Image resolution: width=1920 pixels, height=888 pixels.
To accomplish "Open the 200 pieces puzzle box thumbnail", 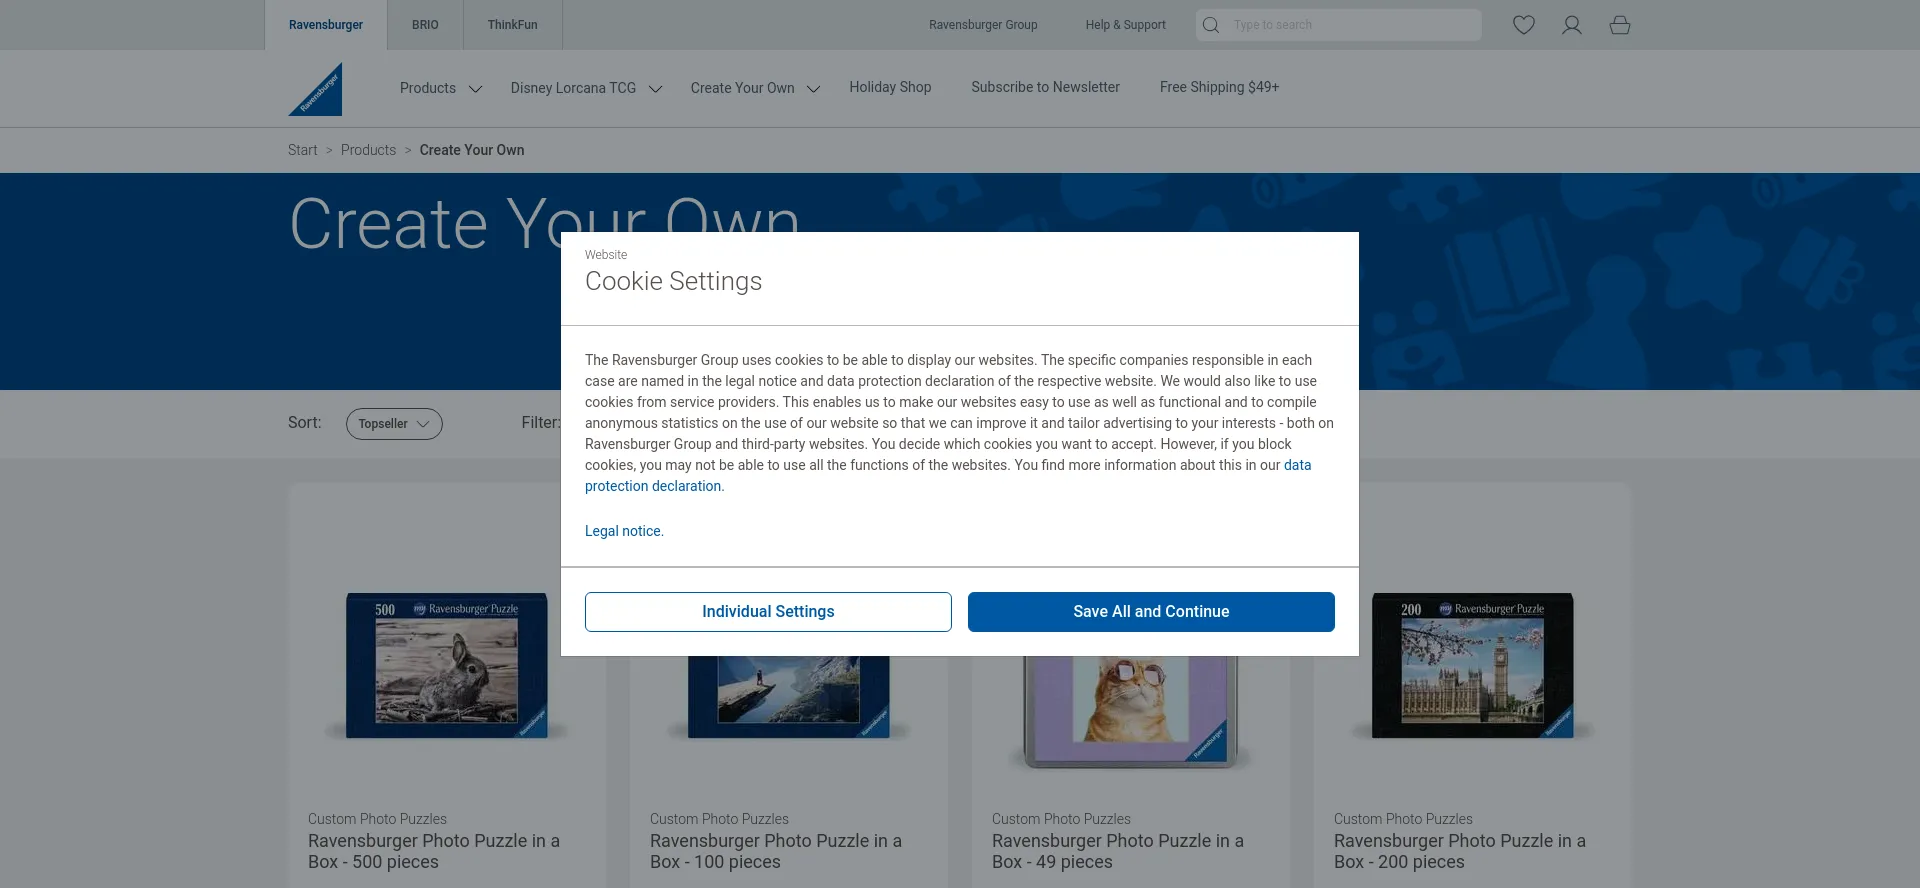I will 1472,665.
